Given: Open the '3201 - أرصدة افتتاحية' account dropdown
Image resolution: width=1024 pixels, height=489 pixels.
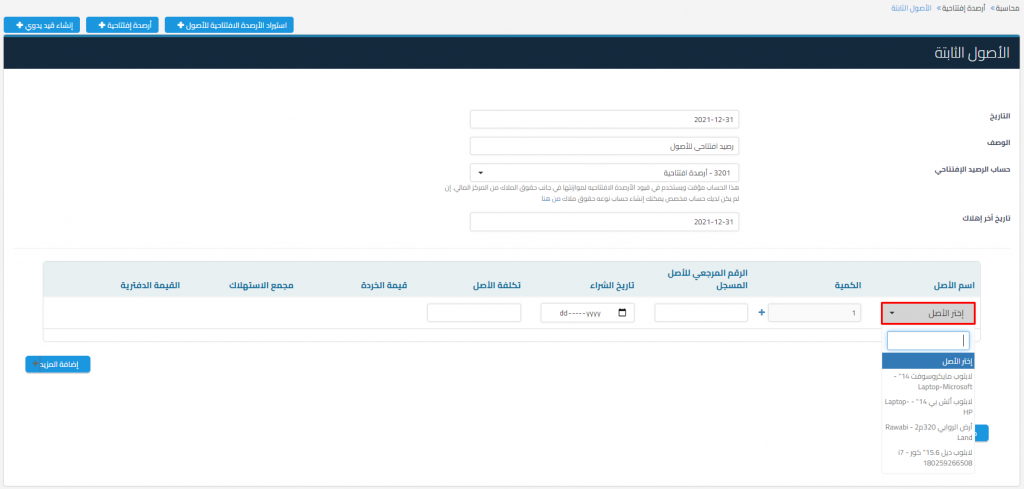Looking at the screenshot, I should [605, 173].
